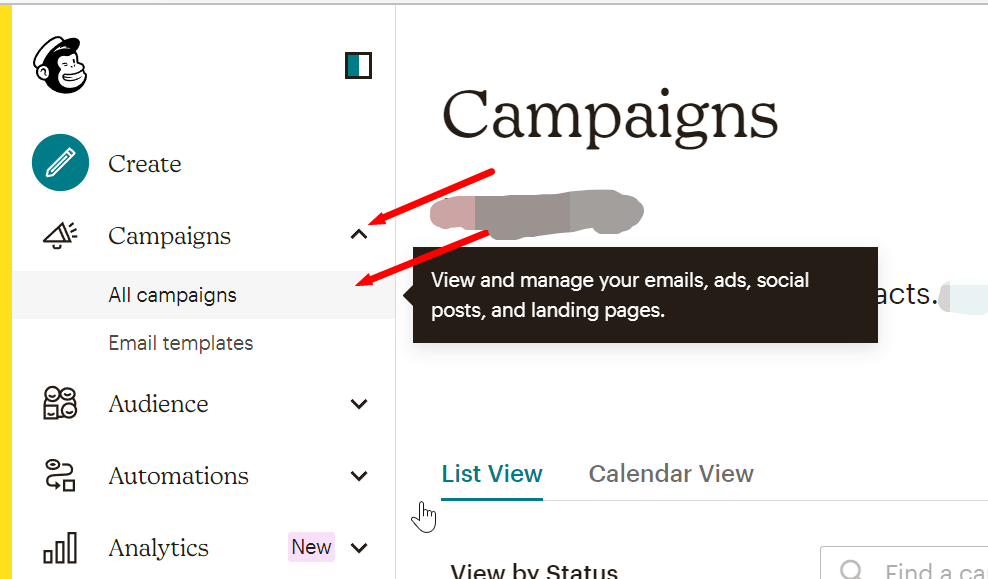Screen dimensions: 988x579
Task: Click the Find a campaign search field
Action: [930, 570]
